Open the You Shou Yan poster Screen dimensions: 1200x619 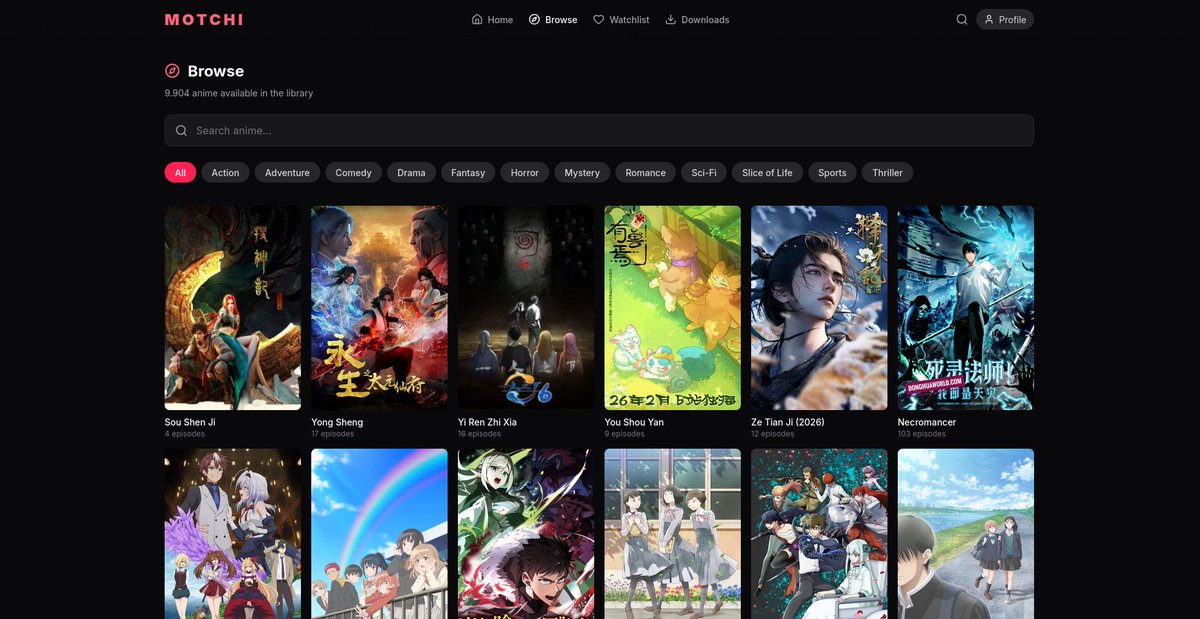pyautogui.click(x=673, y=308)
